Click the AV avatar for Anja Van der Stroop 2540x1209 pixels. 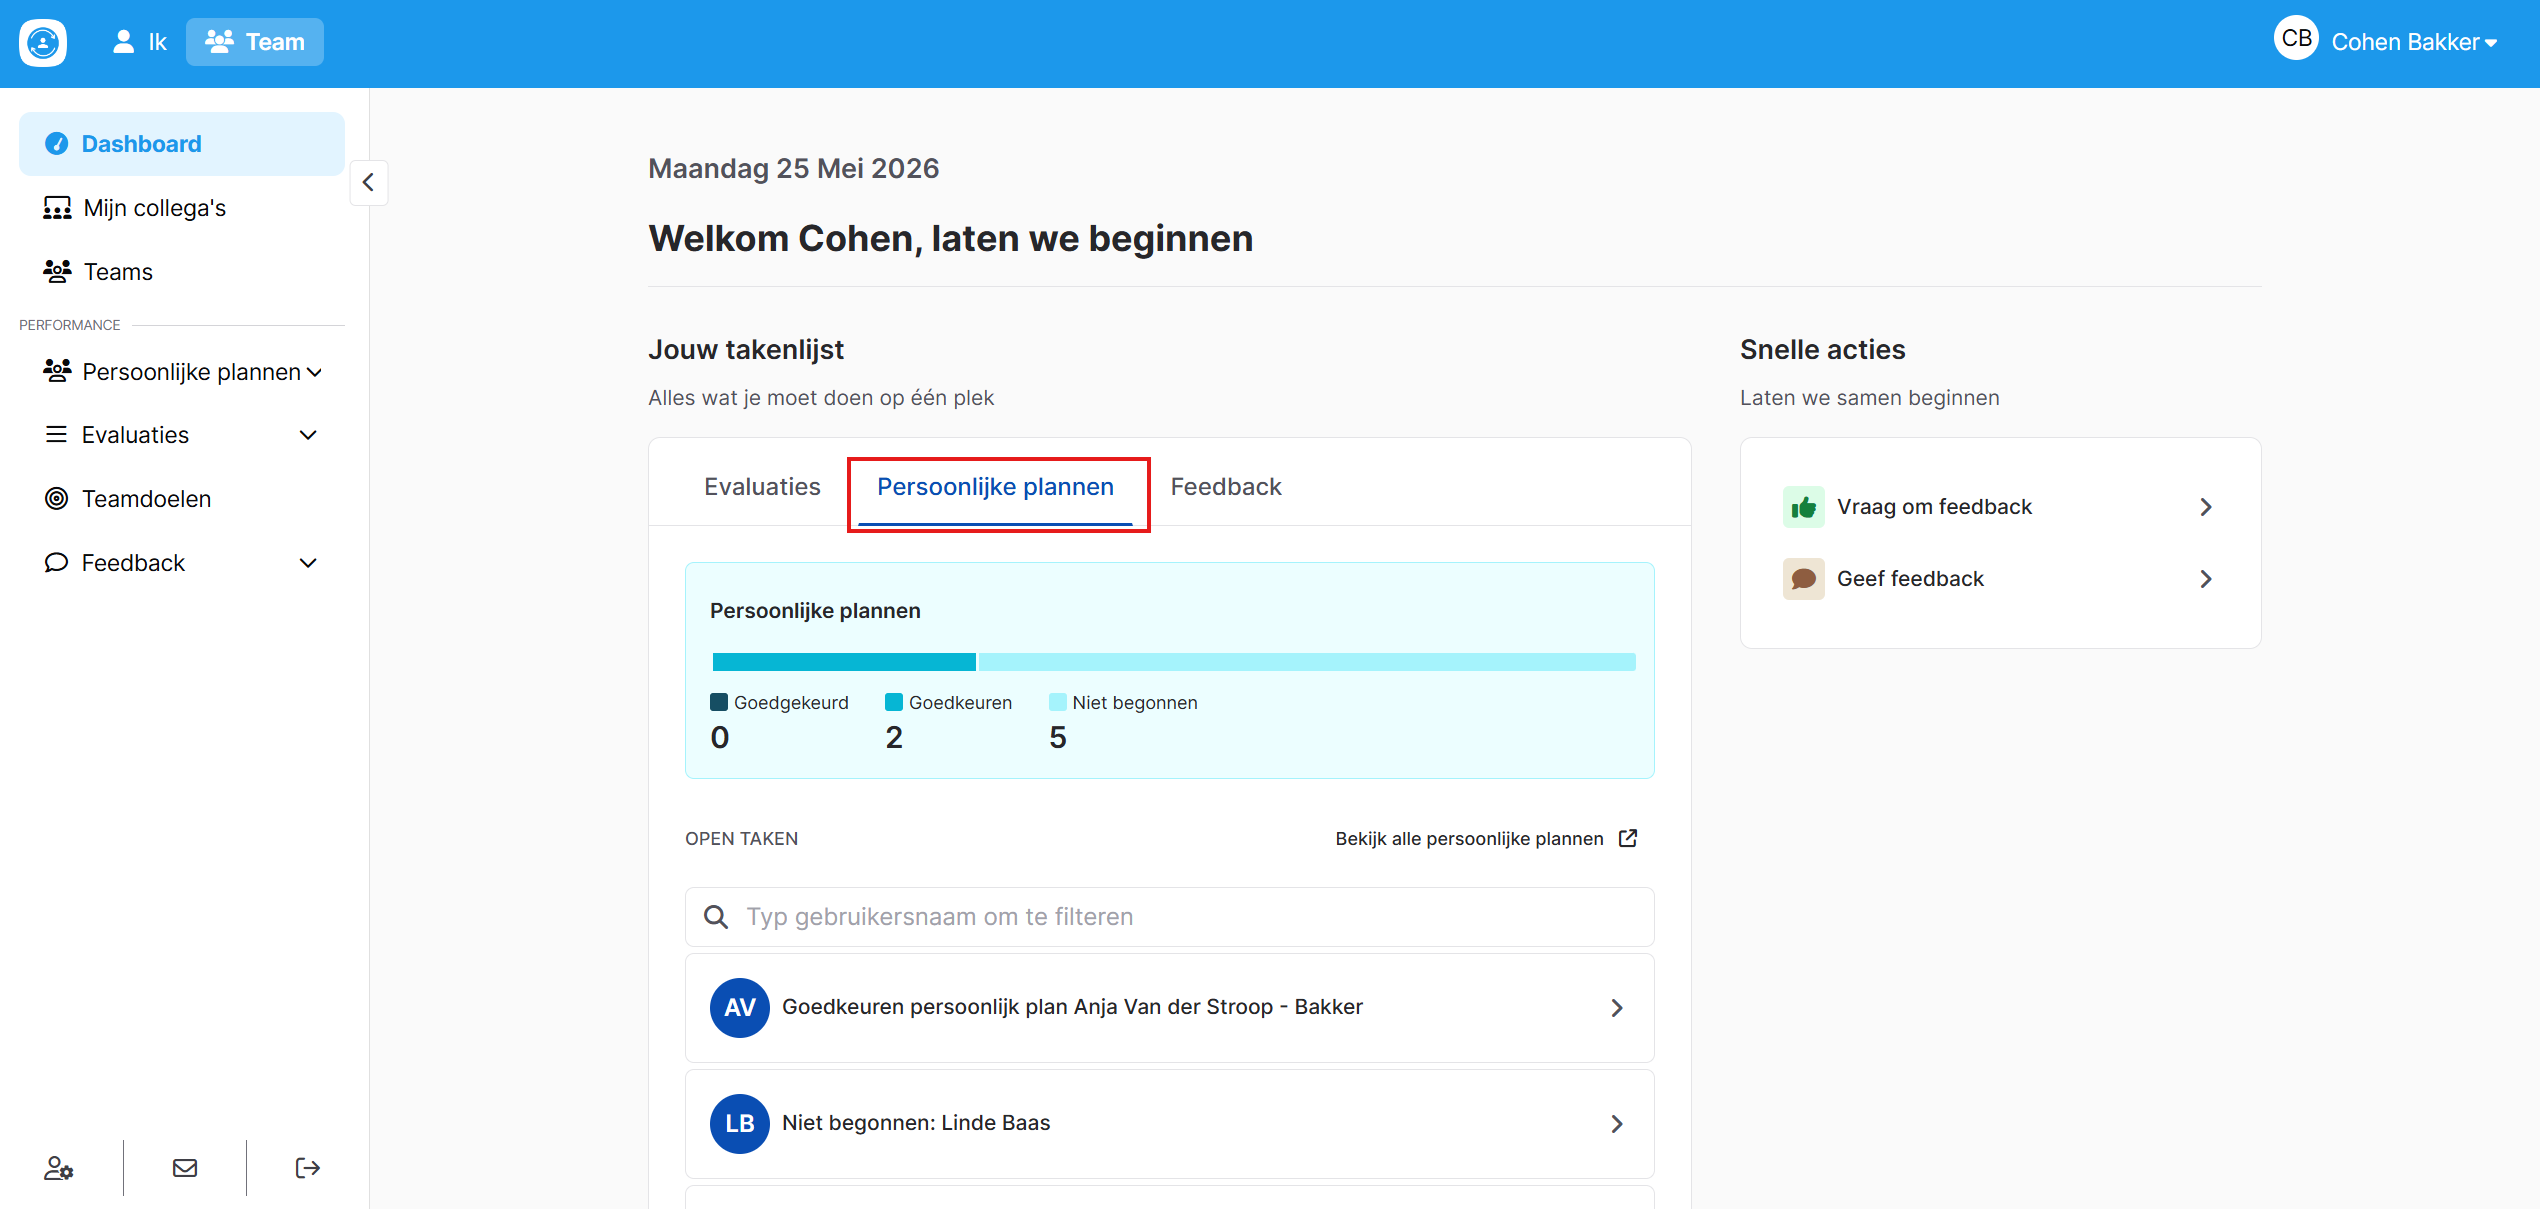click(x=739, y=1007)
